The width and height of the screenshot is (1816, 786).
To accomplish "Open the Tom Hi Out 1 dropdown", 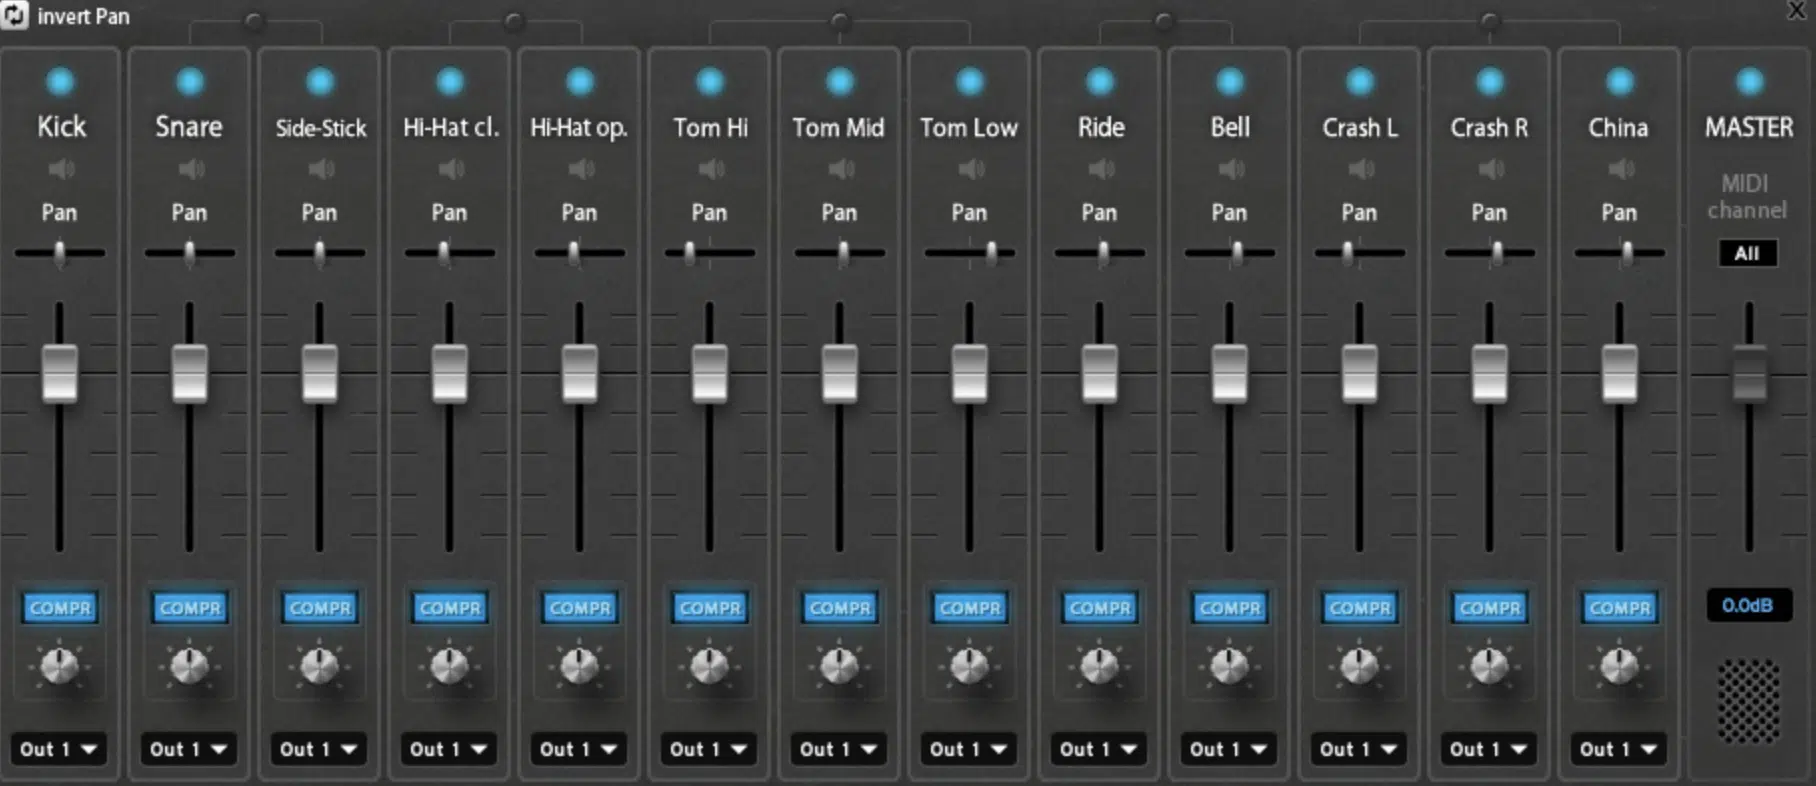I will point(709,749).
